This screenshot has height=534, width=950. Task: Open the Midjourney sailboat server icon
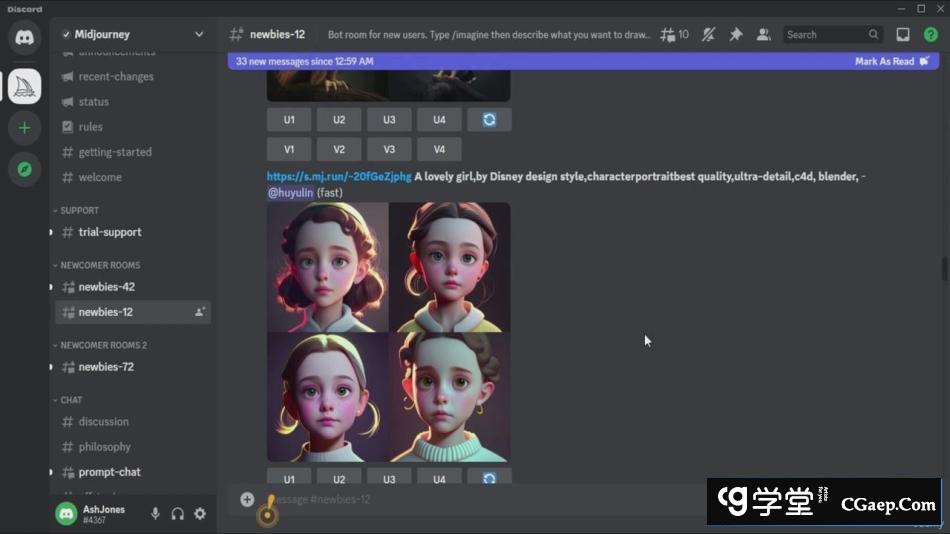point(24,87)
